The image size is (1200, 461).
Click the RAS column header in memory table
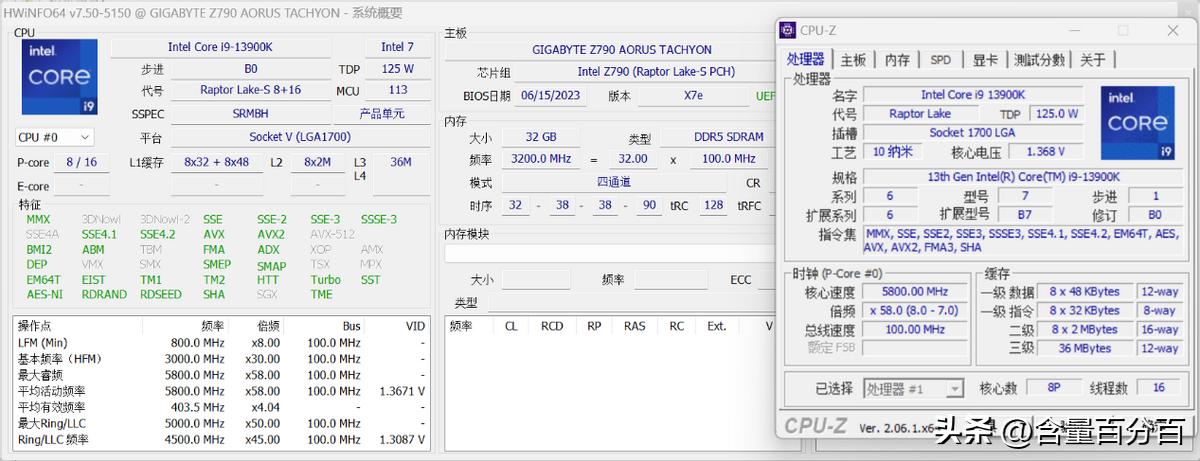(634, 326)
